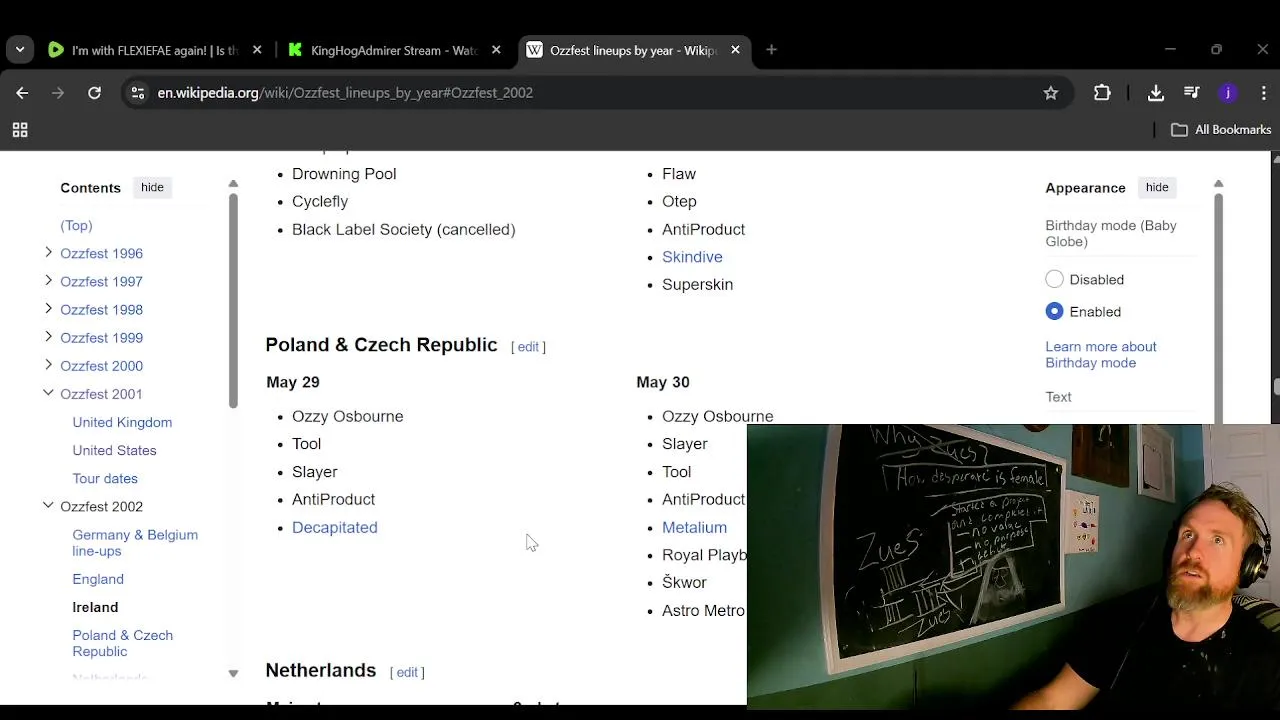The image size is (1280, 720).
Task: Select Ireland in the contents list
Action: (x=95, y=607)
